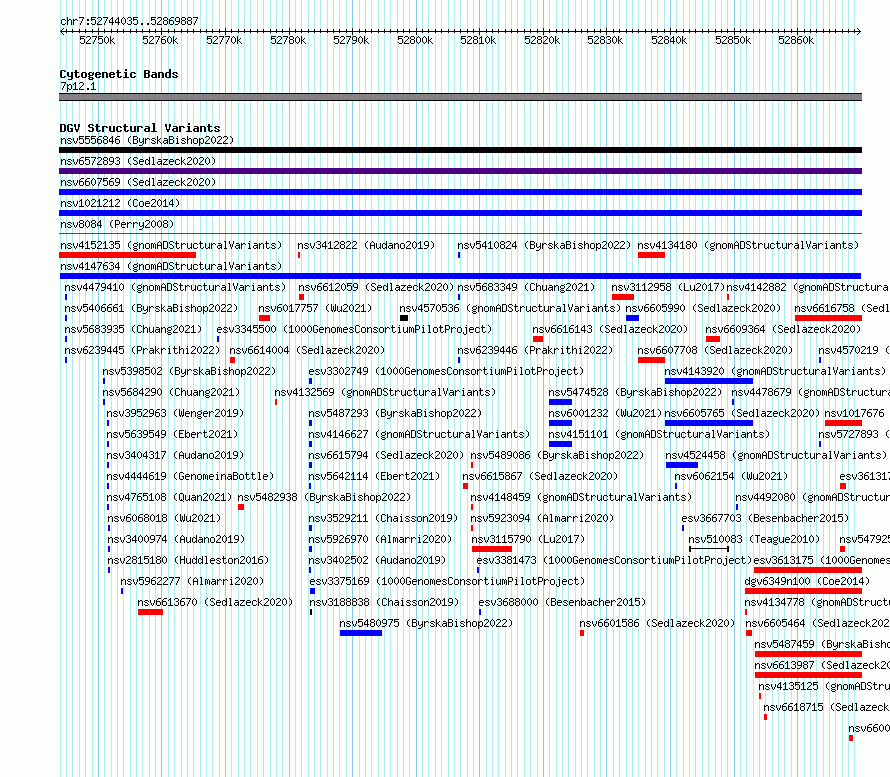This screenshot has height=777, width=890.
Task: Open the nsv6601586 (Sedlazeck2020) label
Action: click(657, 623)
